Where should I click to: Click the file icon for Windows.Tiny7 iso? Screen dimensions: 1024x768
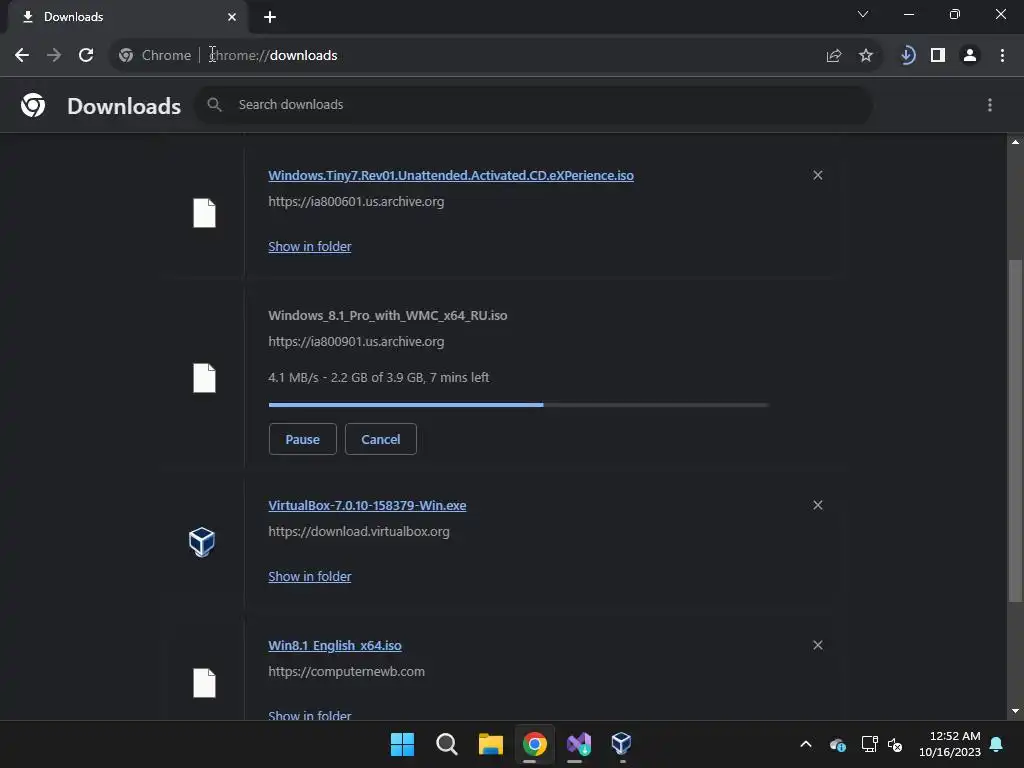[x=204, y=213]
